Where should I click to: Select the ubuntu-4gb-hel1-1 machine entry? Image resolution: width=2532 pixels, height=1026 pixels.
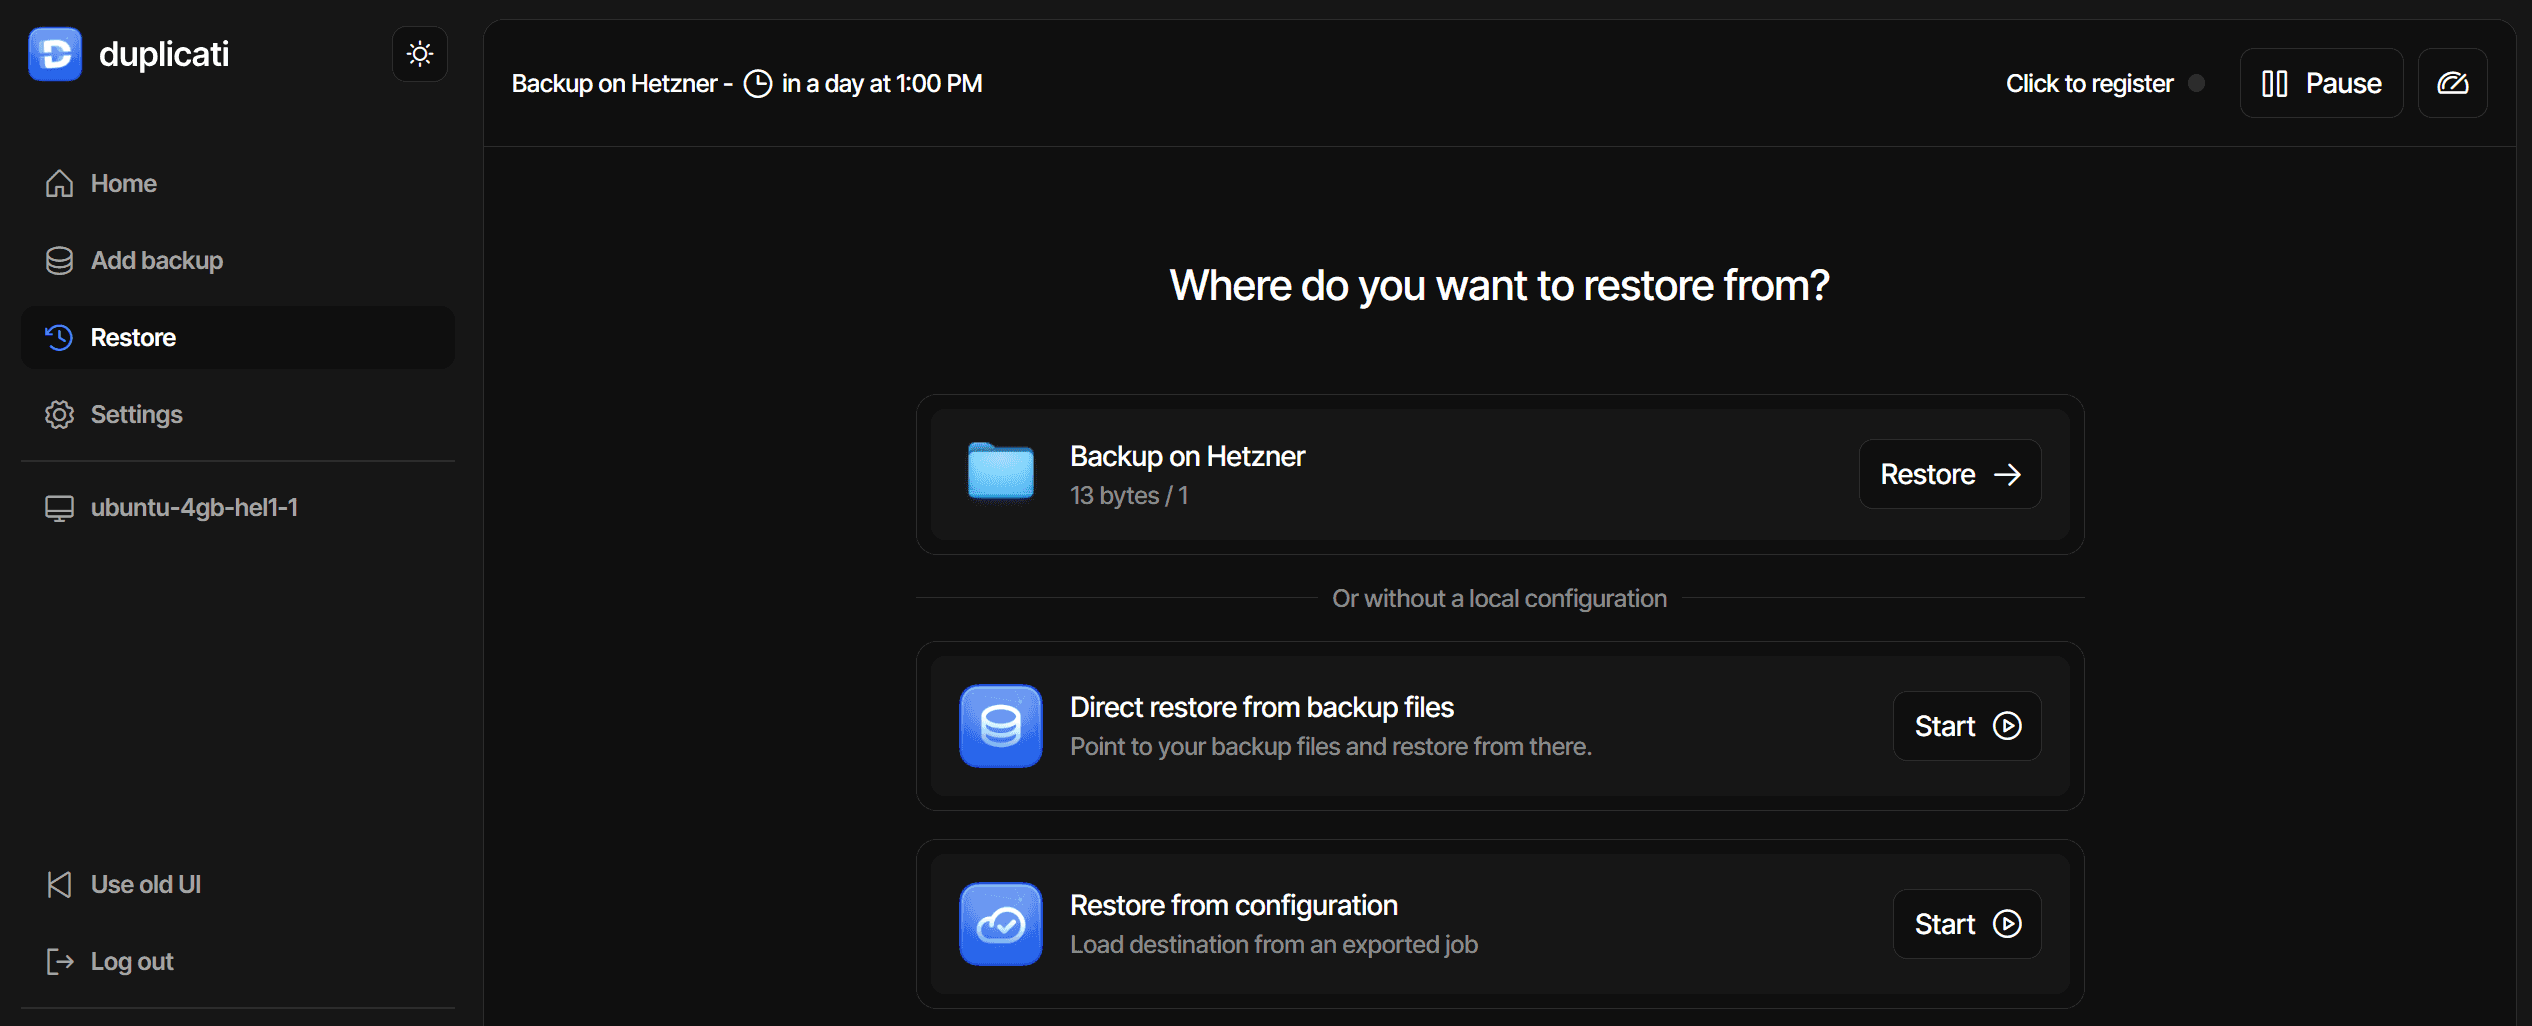[238, 508]
